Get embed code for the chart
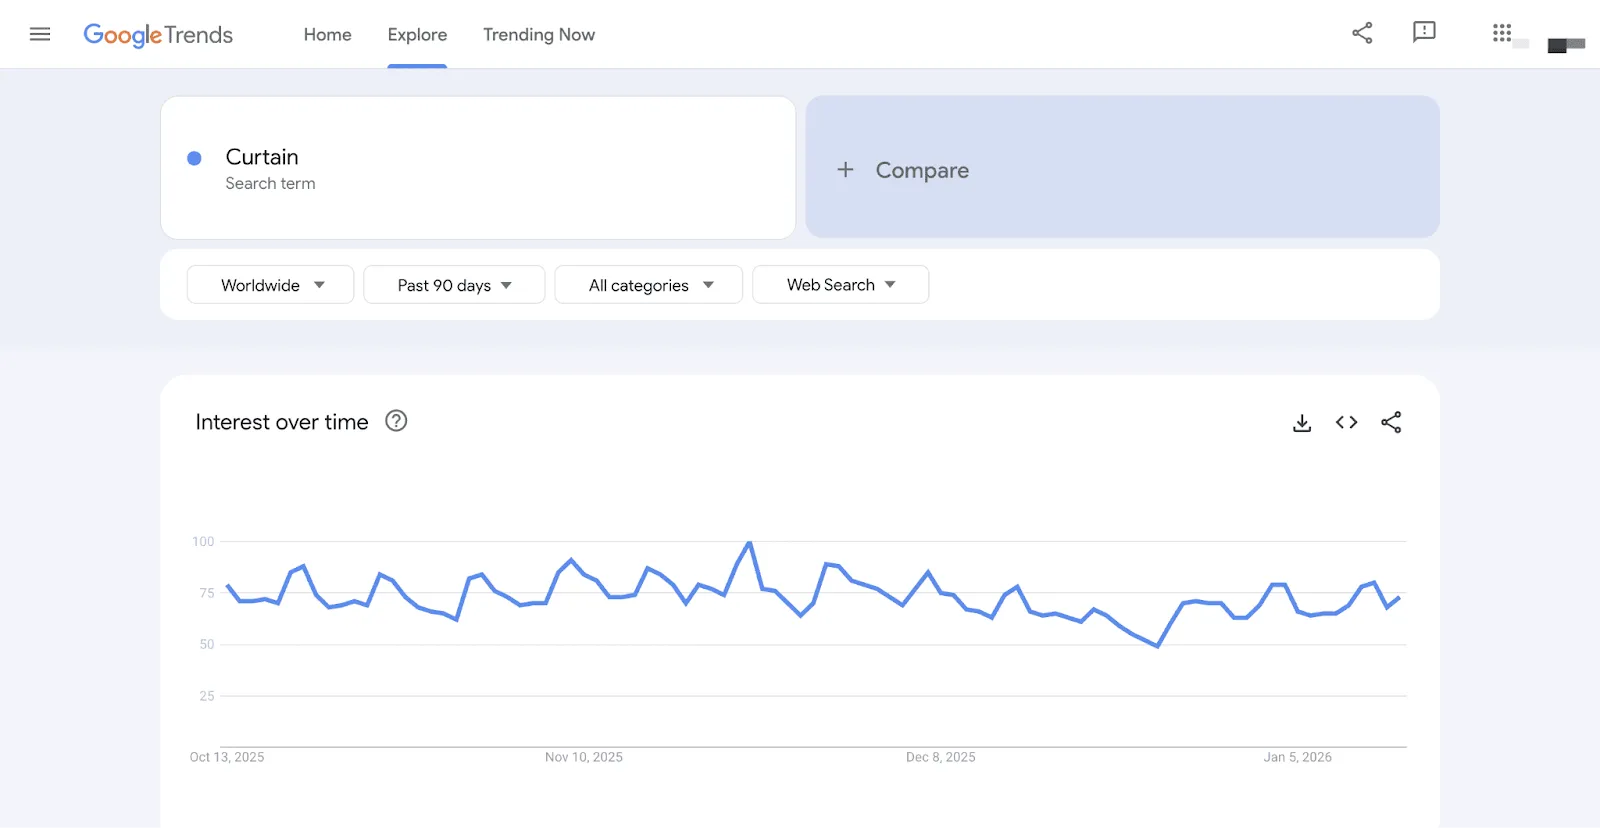The height and width of the screenshot is (828, 1600). pos(1346,423)
